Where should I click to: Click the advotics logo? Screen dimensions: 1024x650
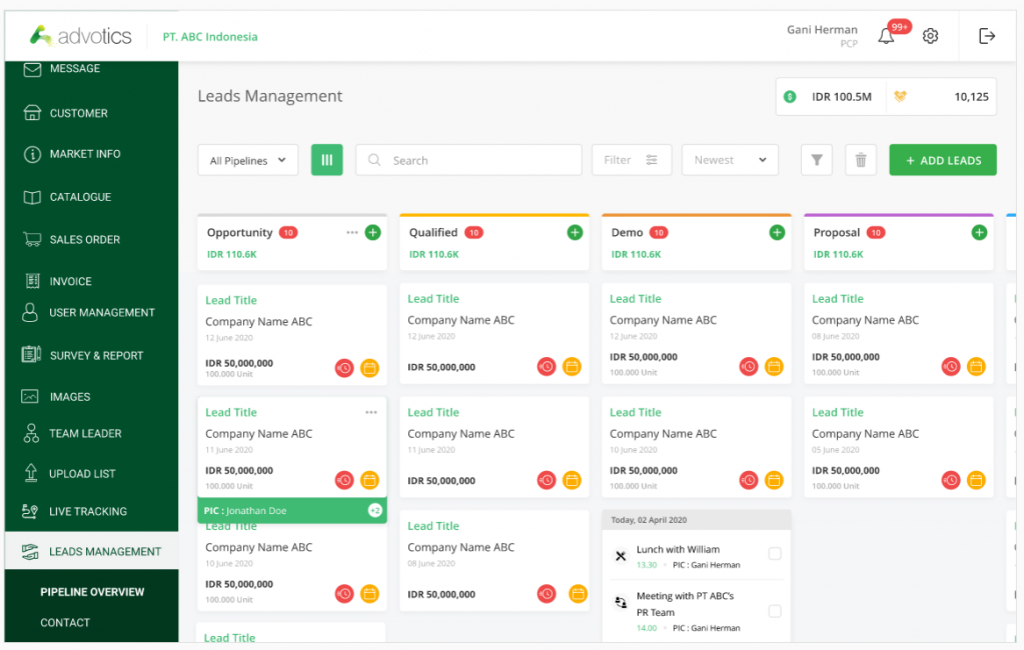81,36
